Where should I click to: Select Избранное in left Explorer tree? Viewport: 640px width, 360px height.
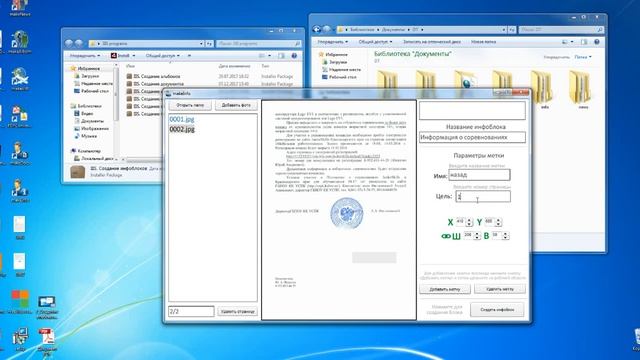pyautogui.click(x=85, y=69)
